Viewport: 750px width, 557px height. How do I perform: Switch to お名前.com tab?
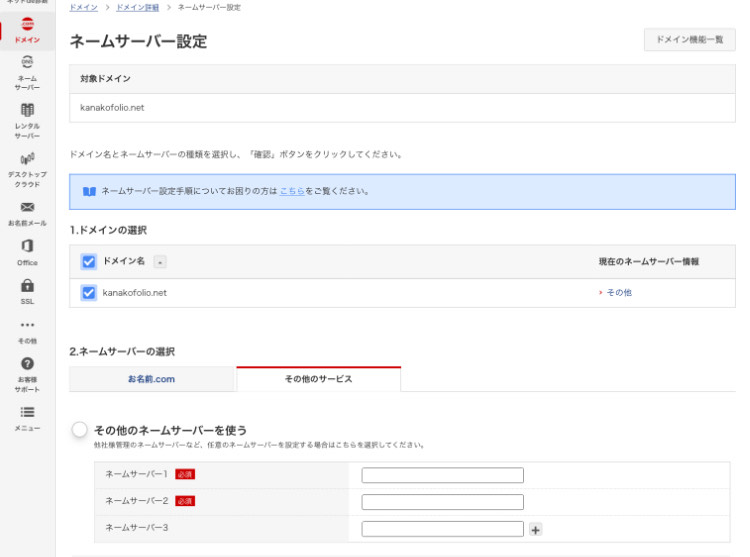coord(152,379)
